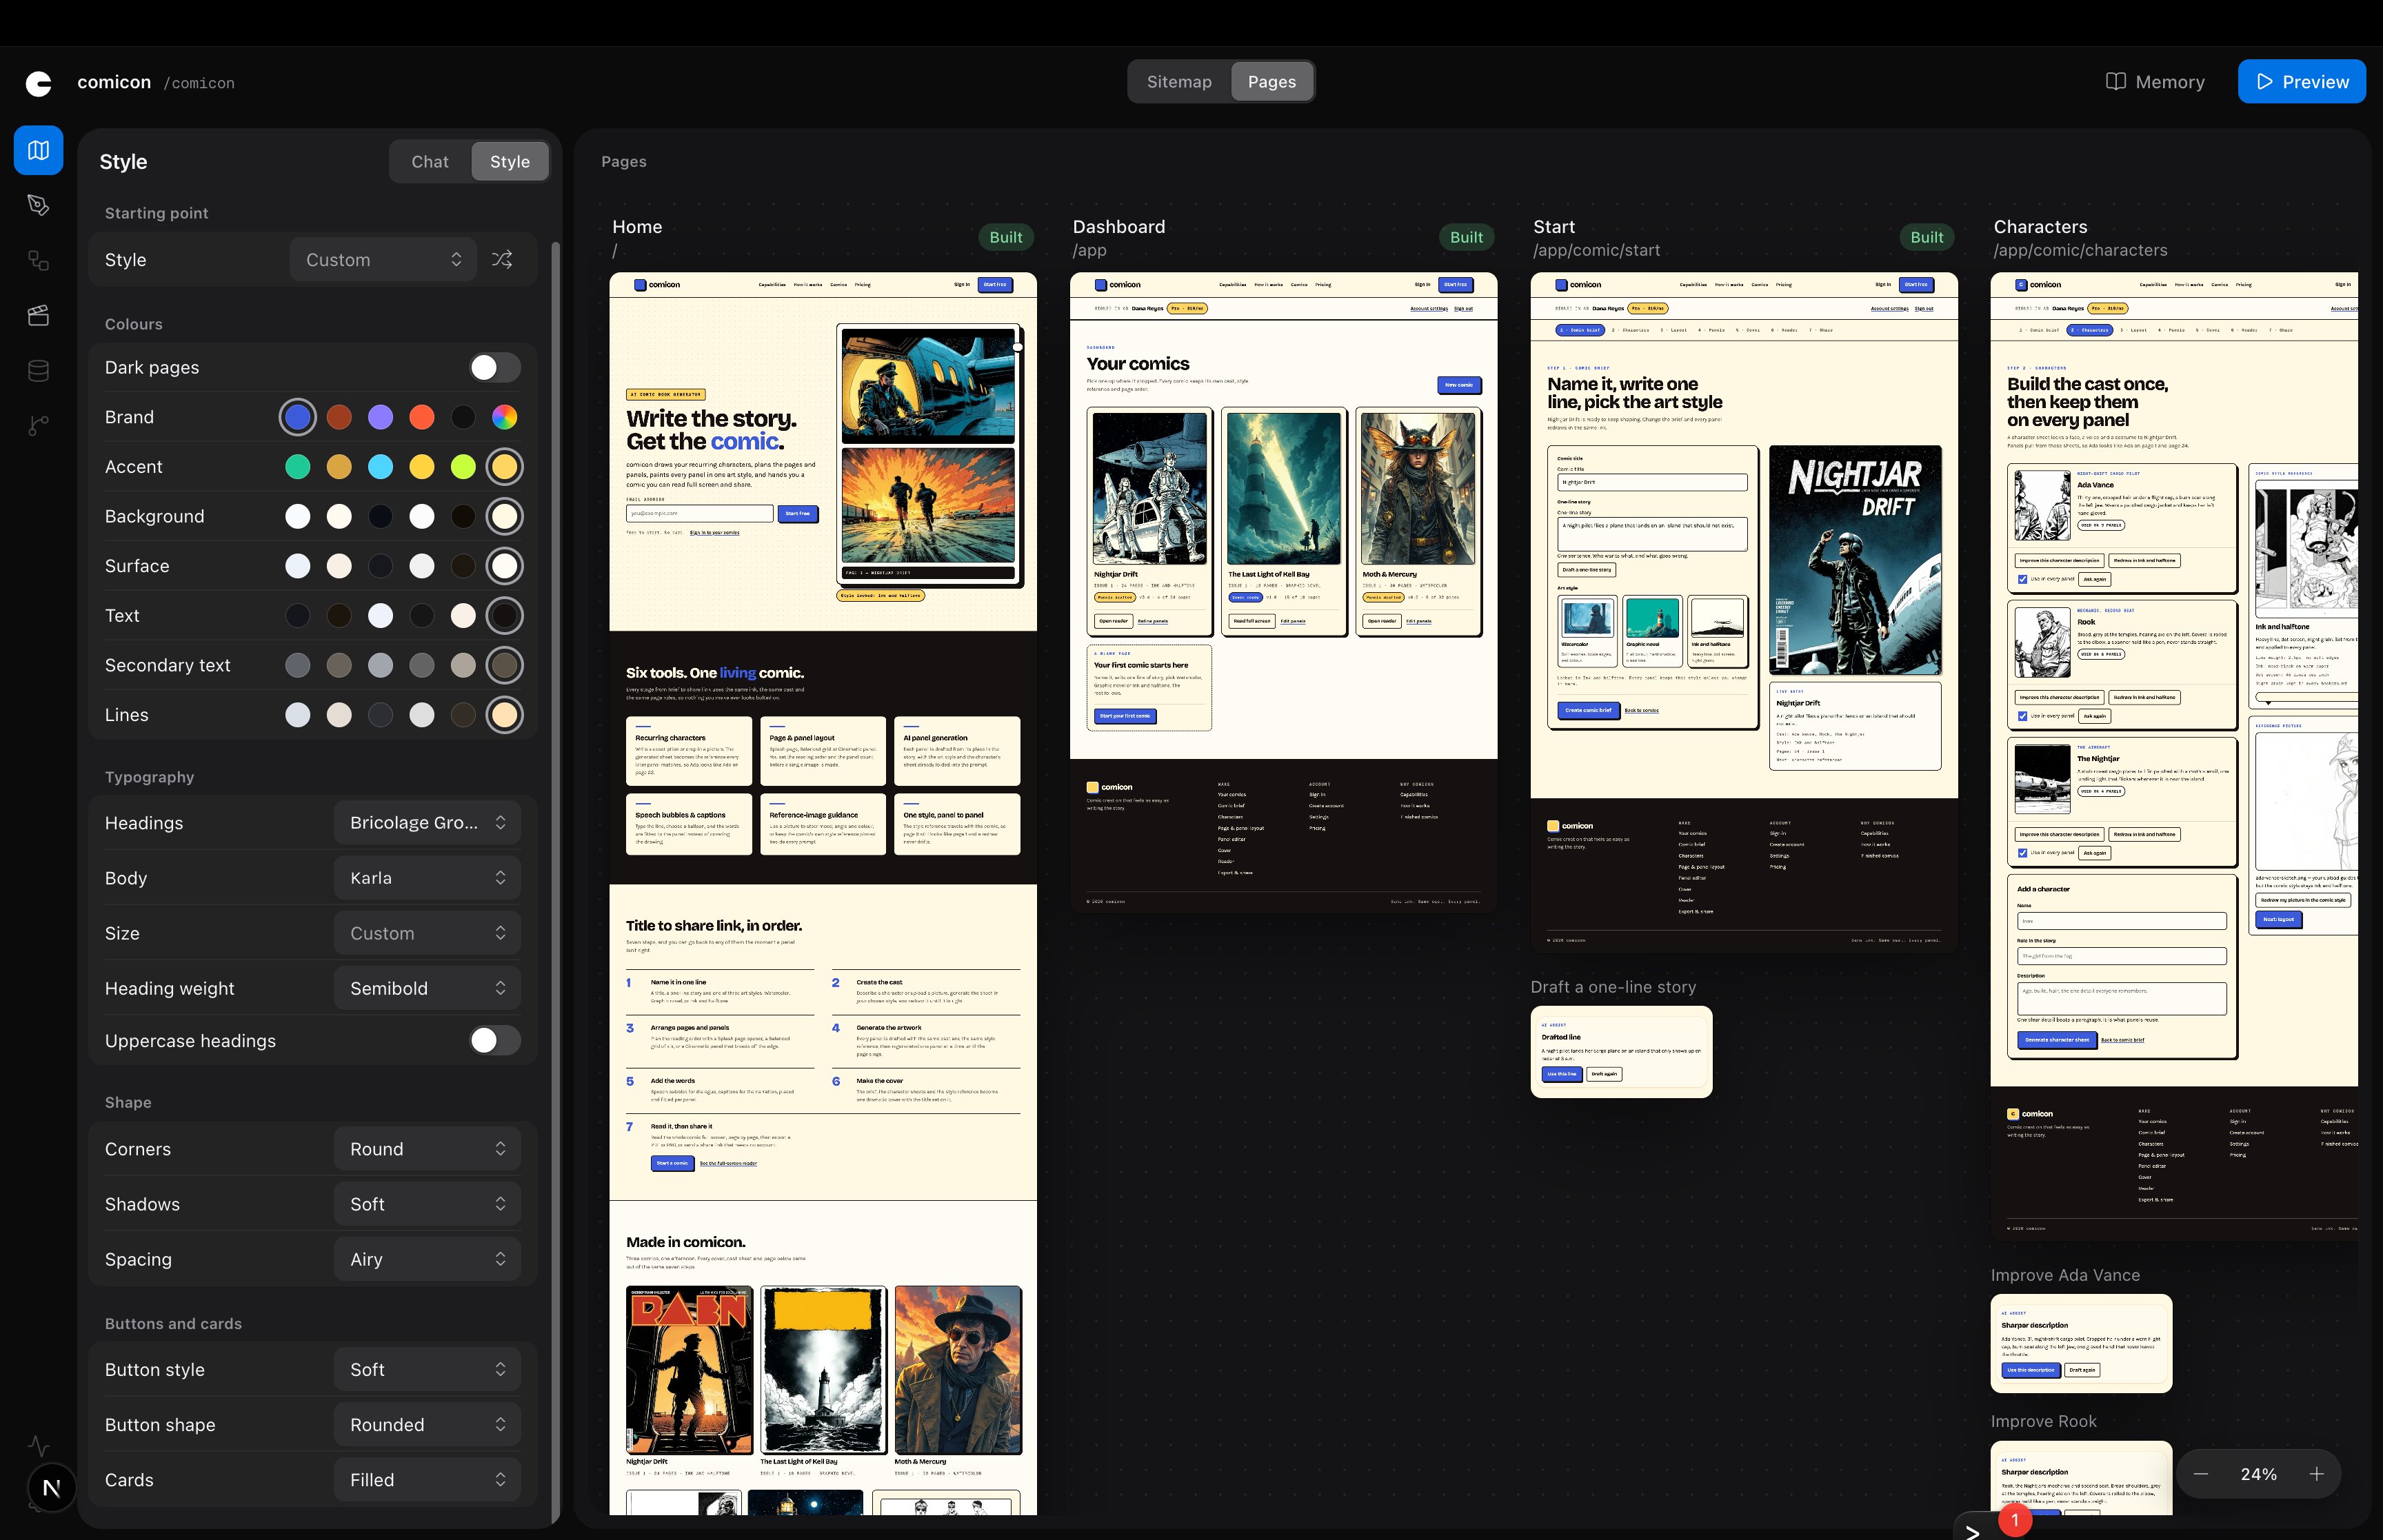Open the Button shape dropdown
Viewport: 2383px width, 1540px height.
[x=428, y=1425]
